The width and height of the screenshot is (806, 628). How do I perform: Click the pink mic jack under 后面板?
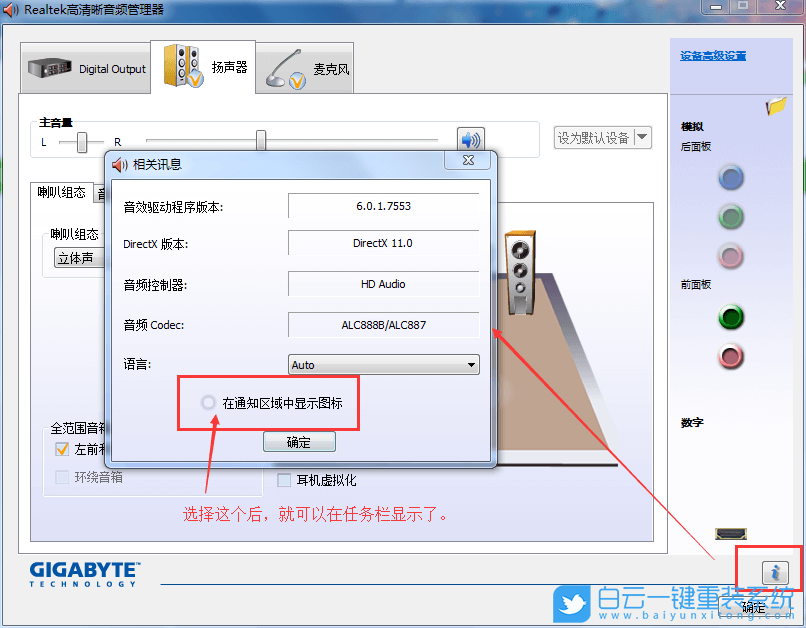coord(731,256)
